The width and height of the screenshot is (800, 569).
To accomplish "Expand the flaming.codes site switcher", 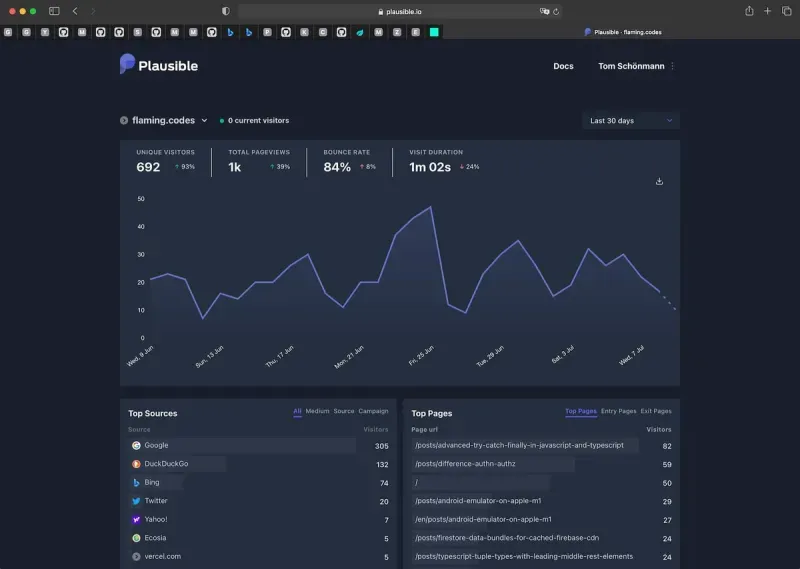I will coord(164,120).
